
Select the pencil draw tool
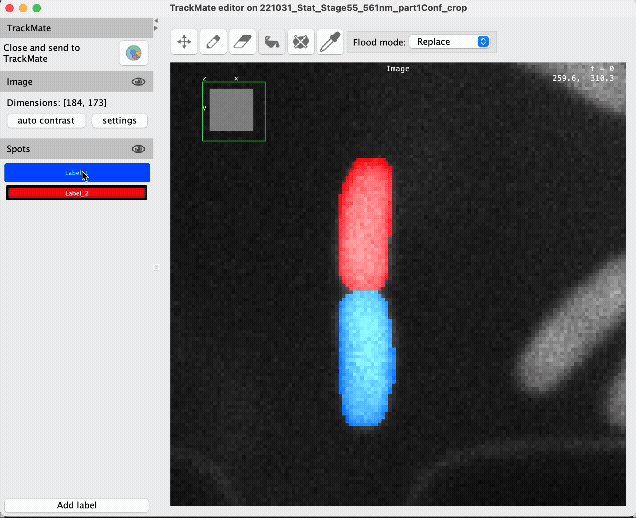[x=213, y=42]
